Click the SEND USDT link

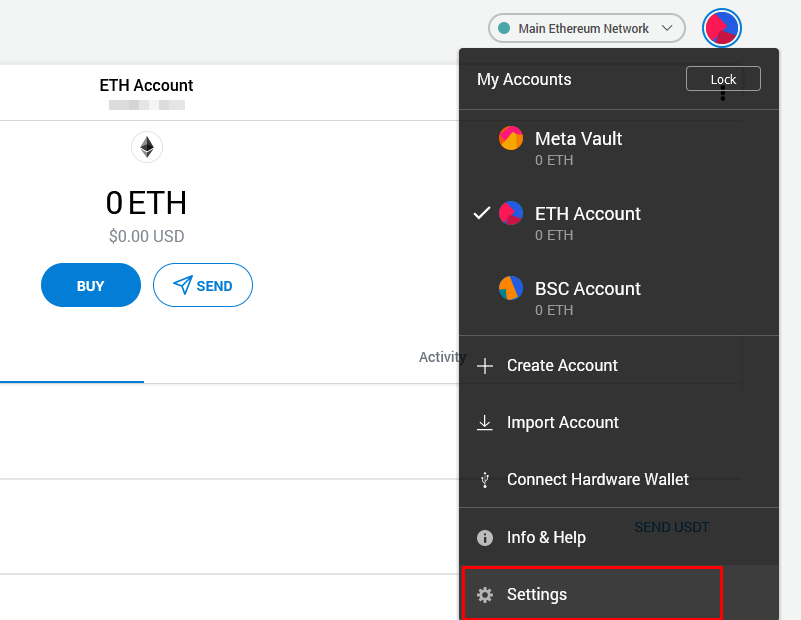[x=671, y=527]
